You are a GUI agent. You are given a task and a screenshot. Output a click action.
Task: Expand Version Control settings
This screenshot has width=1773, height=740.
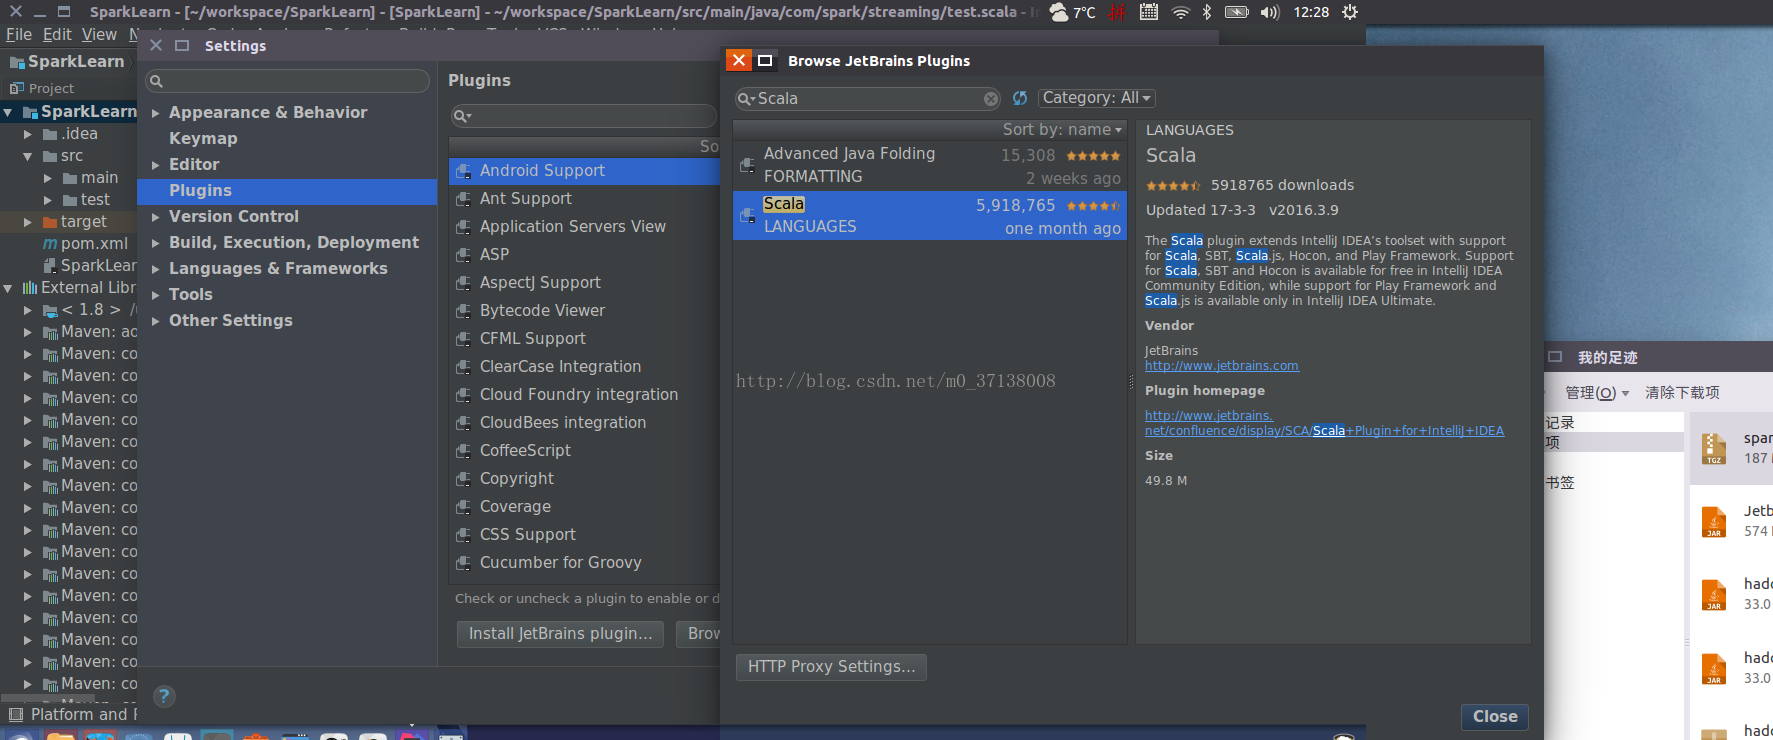[x=156, y=217]
